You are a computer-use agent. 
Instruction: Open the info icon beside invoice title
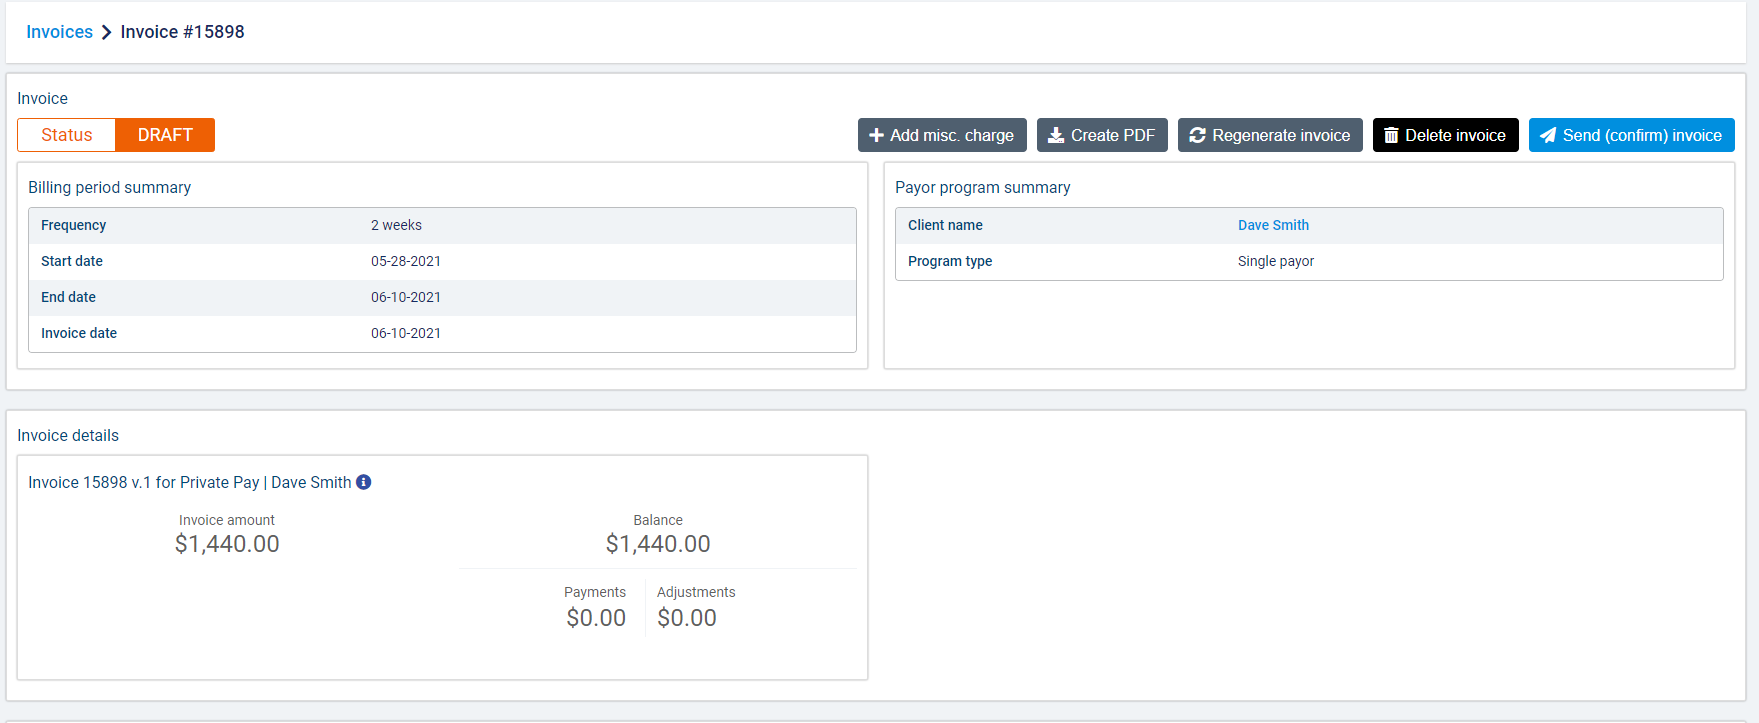pyautogui.click(x=364, y=482)
